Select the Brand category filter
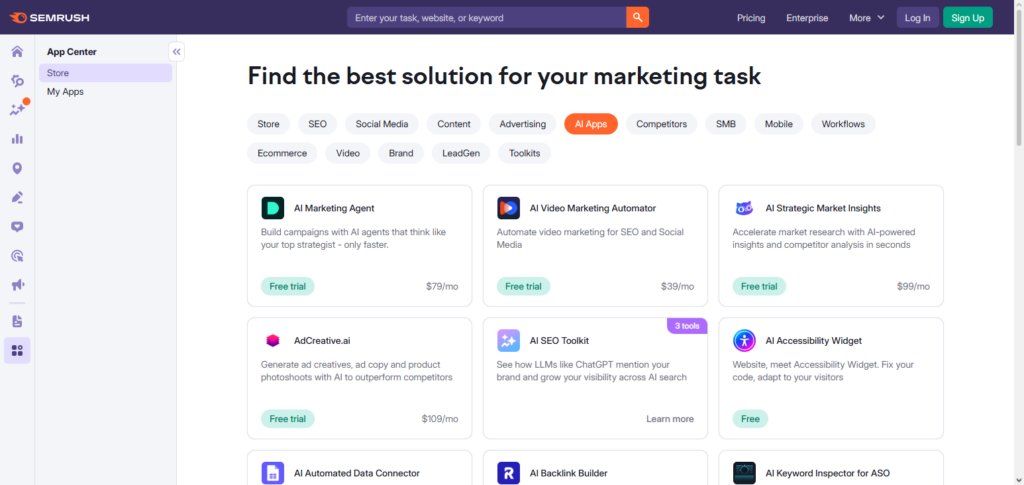Viewport: 1024px width, 485px height. pos(401,153)
